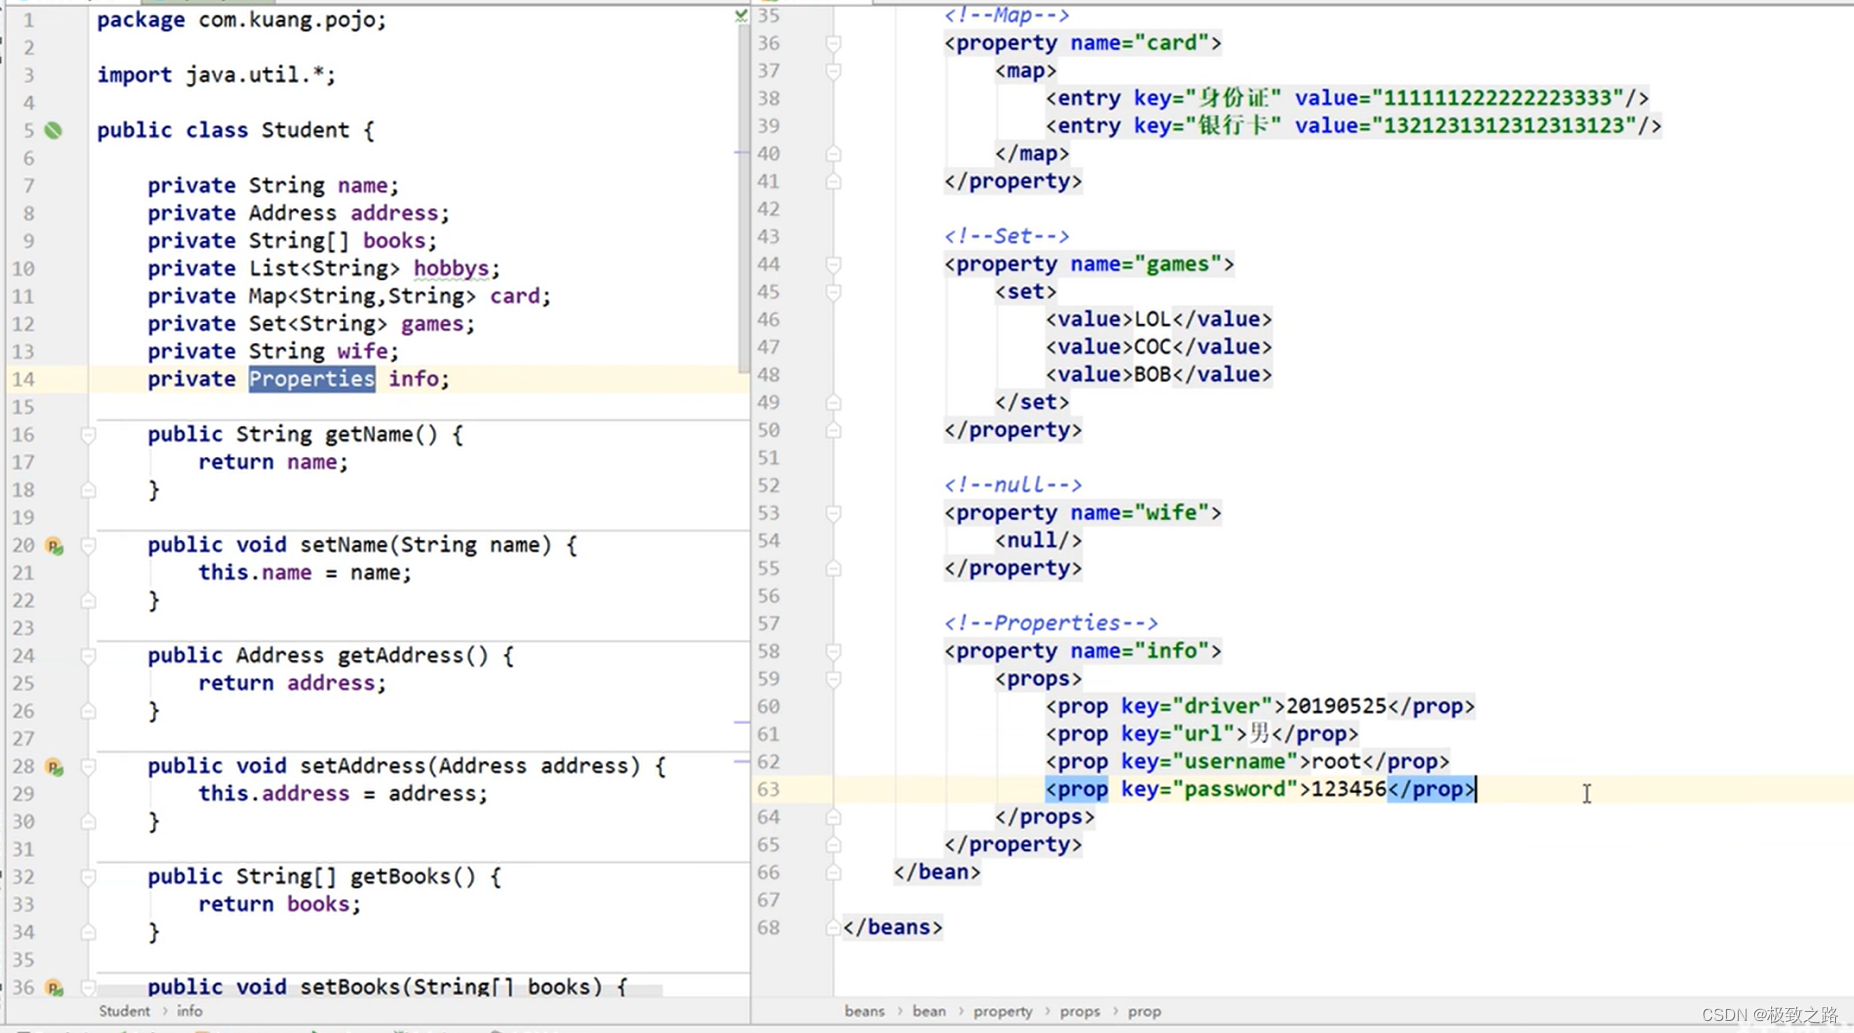Fold the property name="wife" block
This screenshot has width=1854, height=1033.
click(833, 513)
